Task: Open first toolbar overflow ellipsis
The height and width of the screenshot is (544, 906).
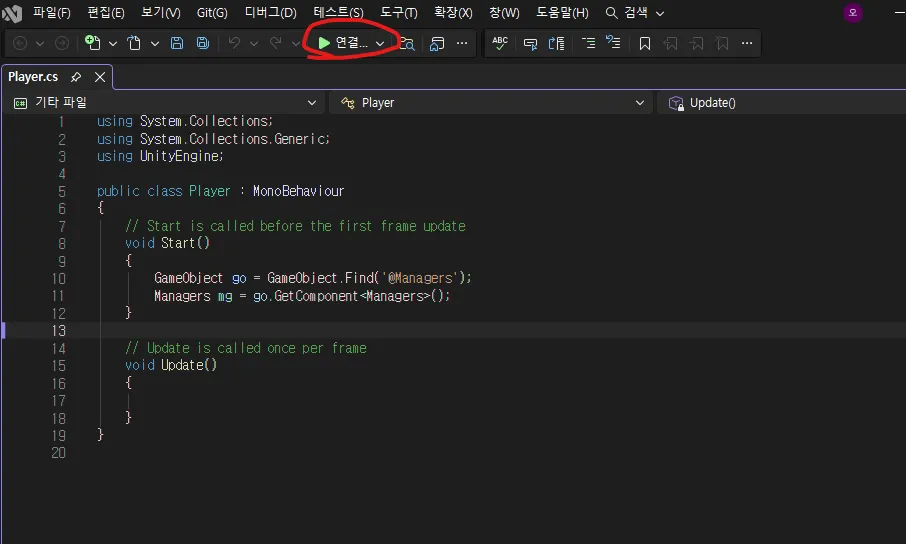Action: coord(462,43)
